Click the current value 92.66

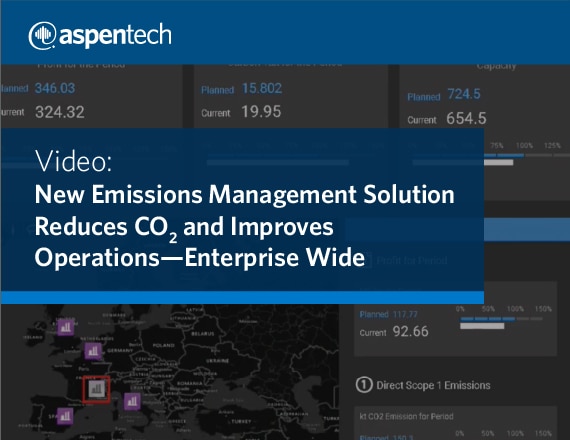coord(410,331)
